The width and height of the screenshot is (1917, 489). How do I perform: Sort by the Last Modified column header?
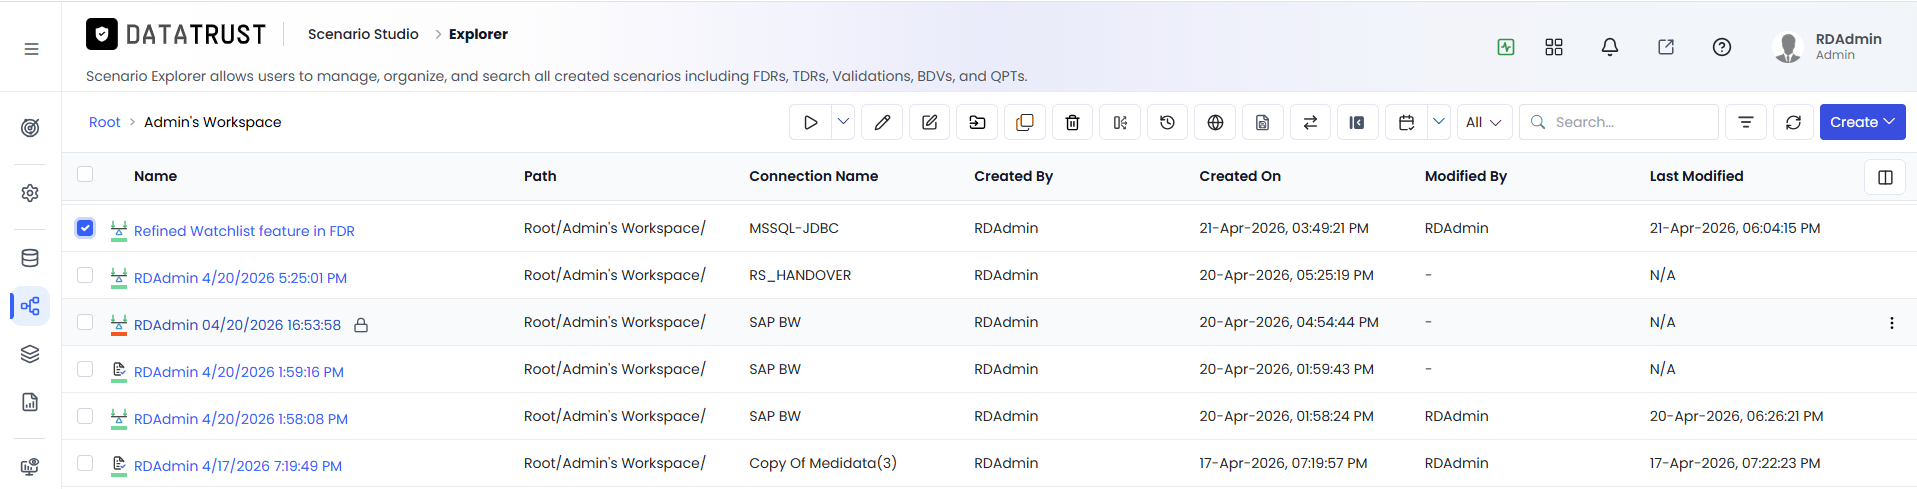[1696, 176]
